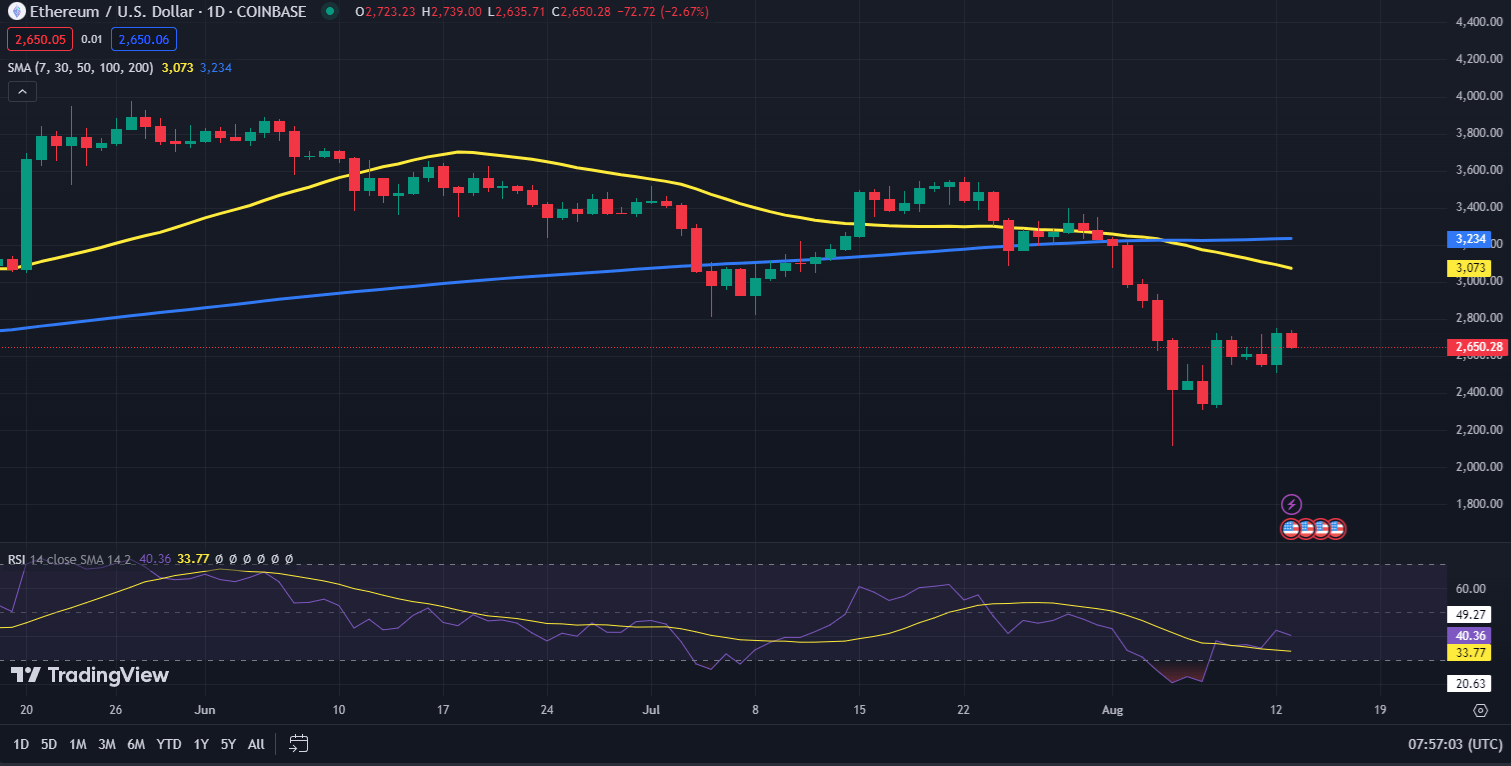
Task: Click the rightmost fully visible US flag icon
Action: click(x=1335, y=528)
